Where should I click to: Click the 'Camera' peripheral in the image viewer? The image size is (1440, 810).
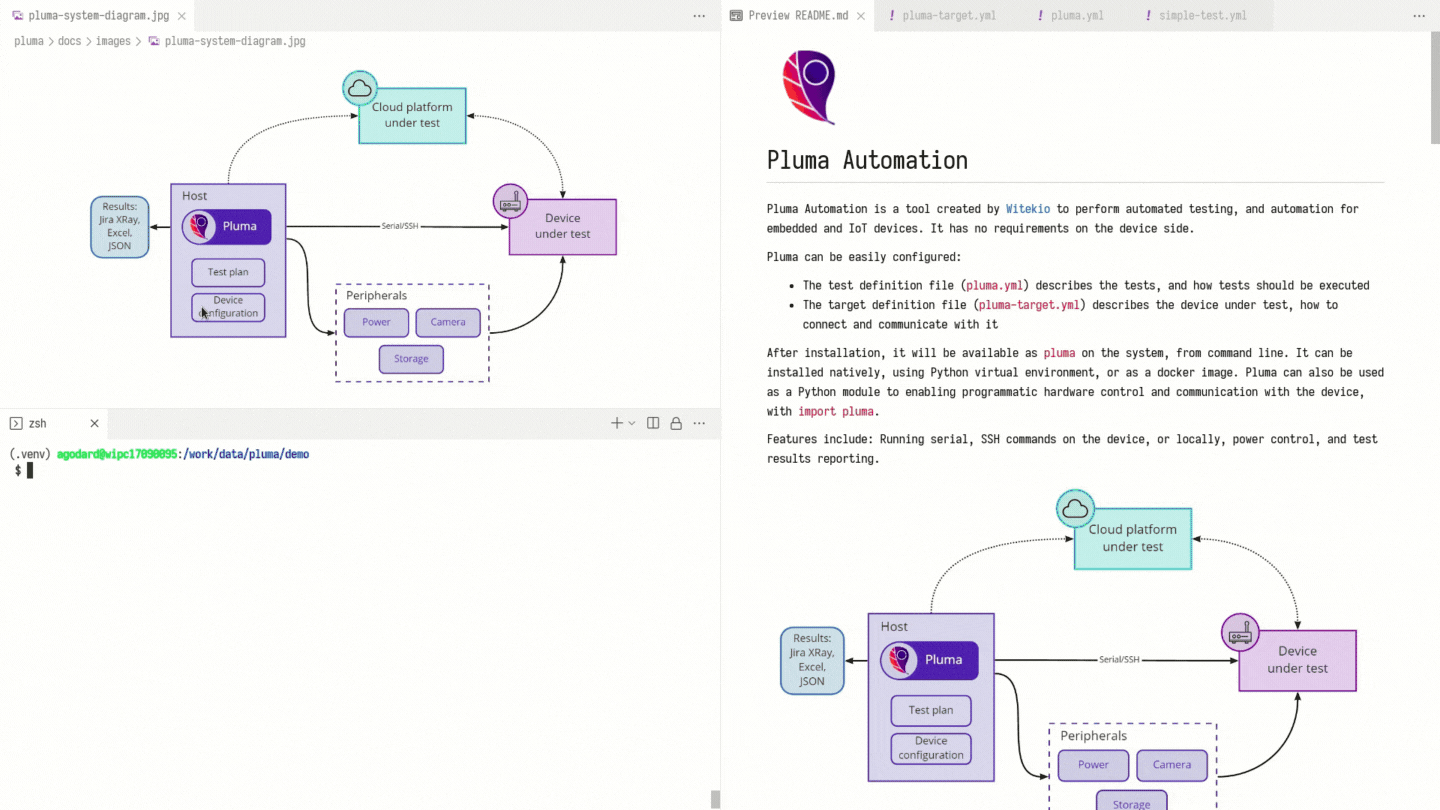[x=448, y=322]
